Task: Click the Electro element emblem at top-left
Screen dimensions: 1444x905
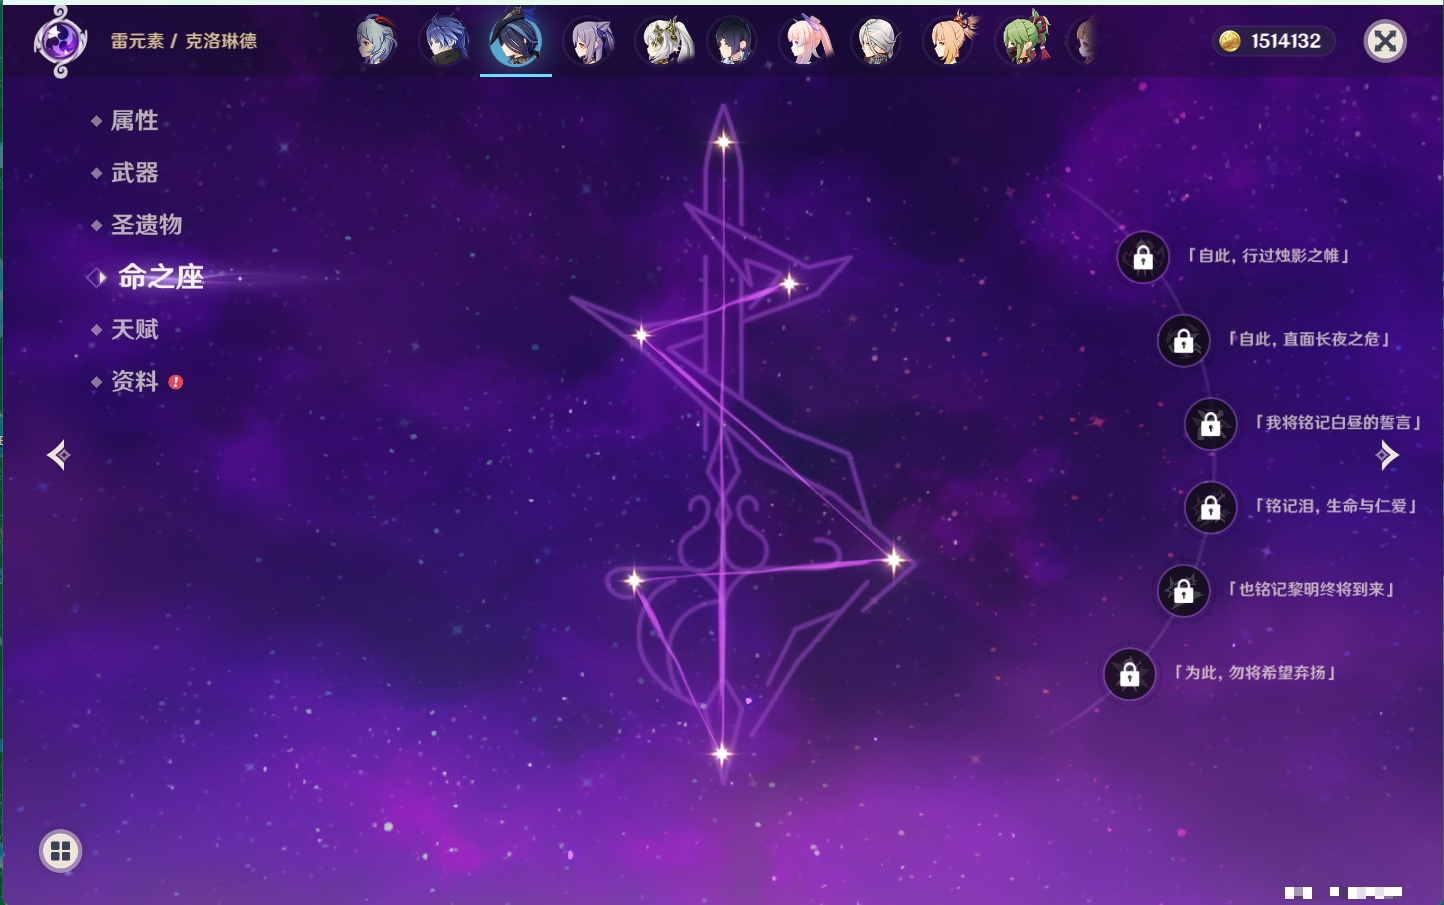Action: click(59, 42)
